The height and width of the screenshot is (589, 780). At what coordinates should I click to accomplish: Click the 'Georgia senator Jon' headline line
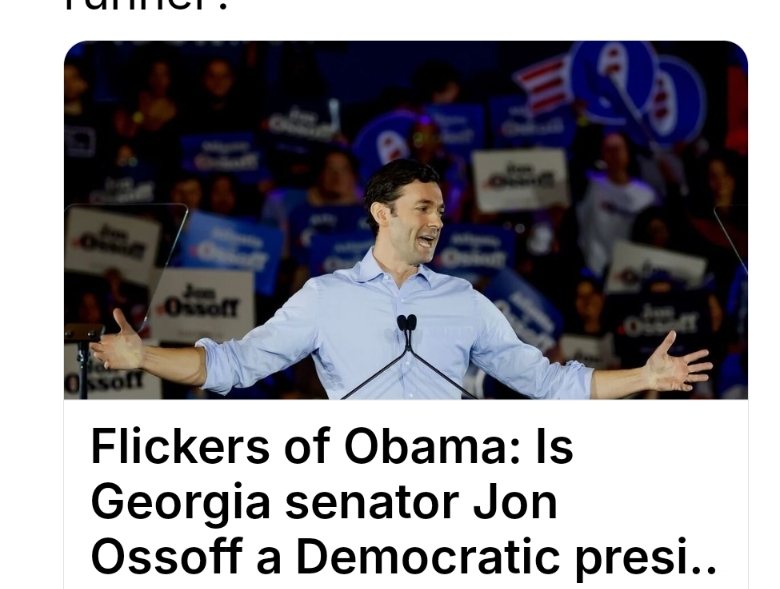(x=324, y=502)
